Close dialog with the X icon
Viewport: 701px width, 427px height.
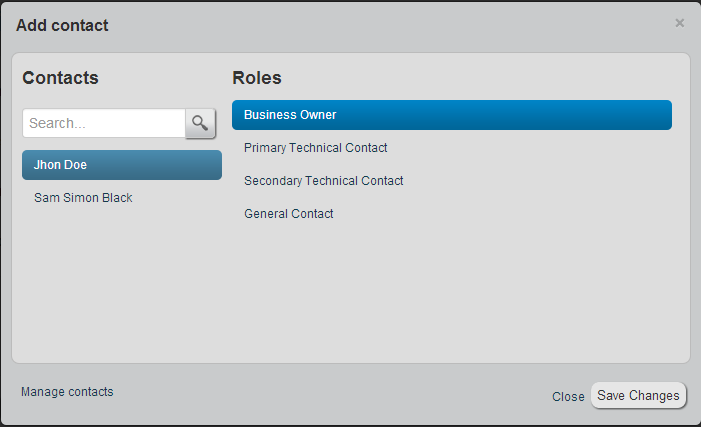tap(680, 23)
